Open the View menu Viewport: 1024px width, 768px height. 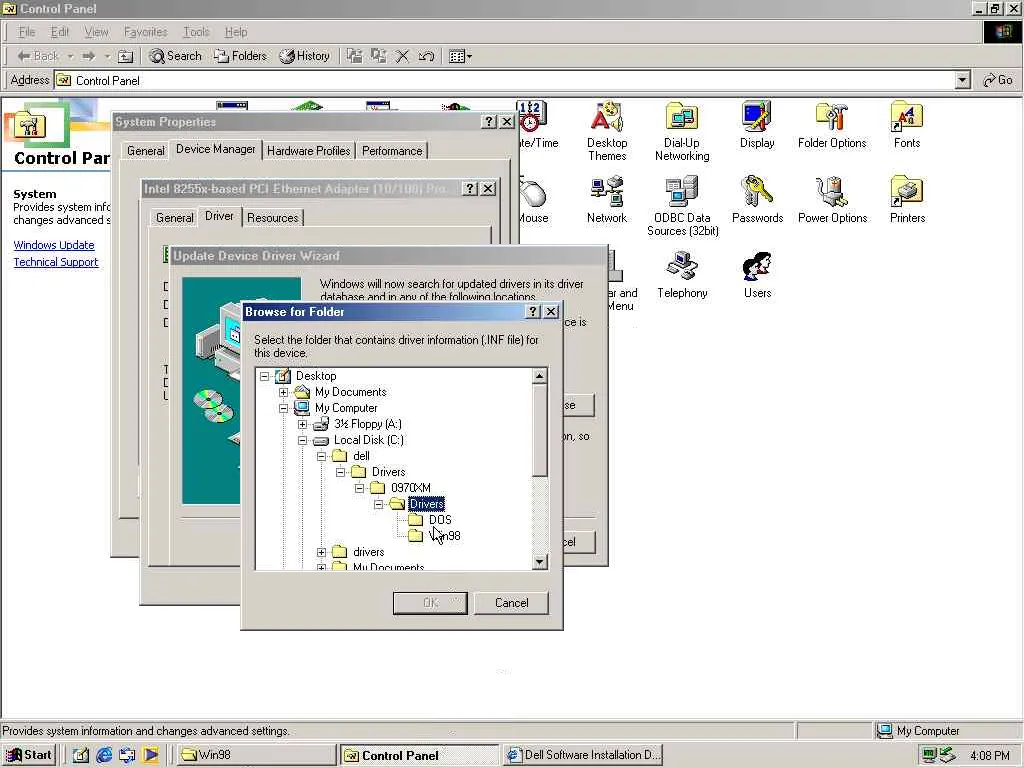pyautogui.click(x=96, y=32)
